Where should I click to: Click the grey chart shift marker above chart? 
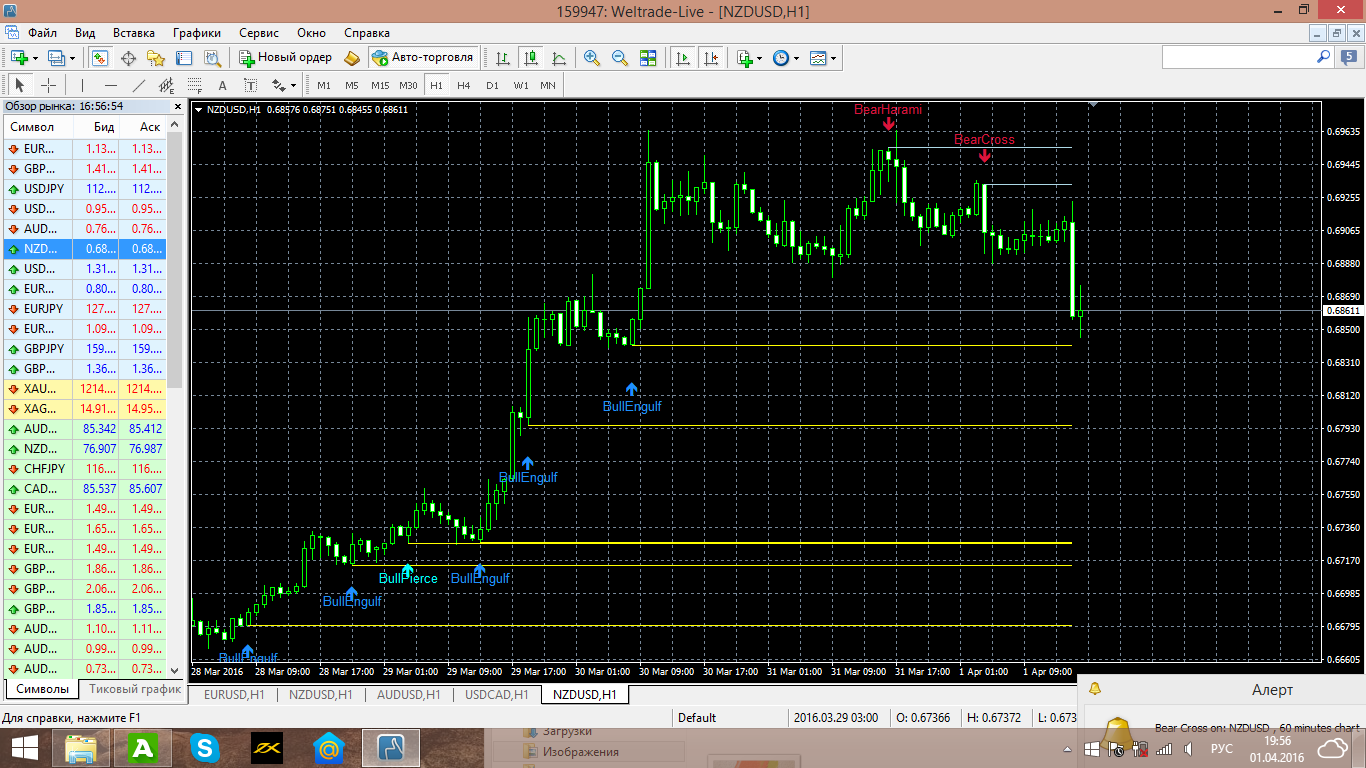(1093, 103)
